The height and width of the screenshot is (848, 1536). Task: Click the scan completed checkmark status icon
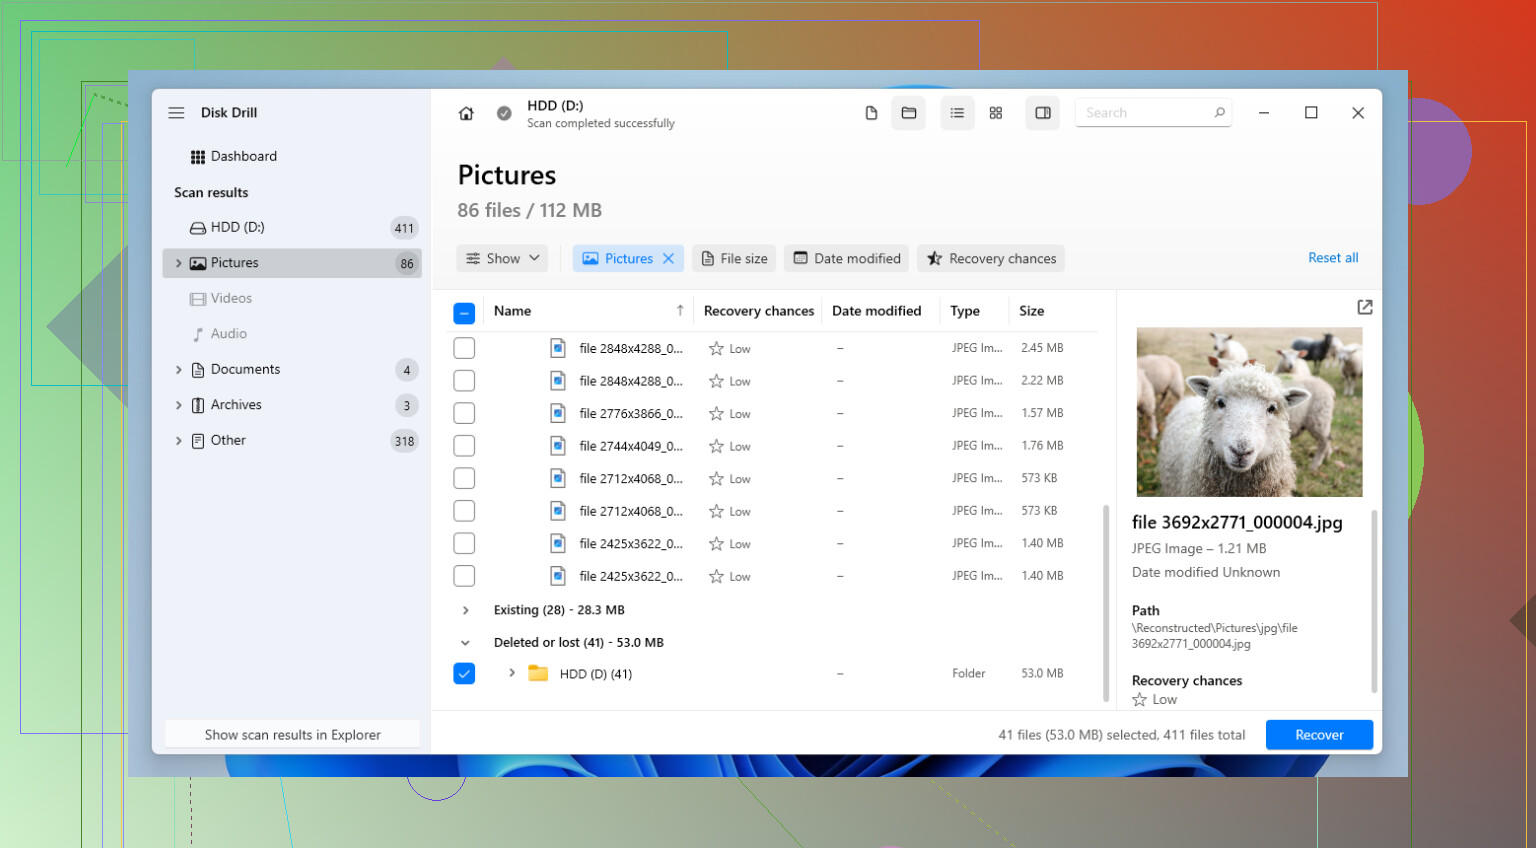504,113
